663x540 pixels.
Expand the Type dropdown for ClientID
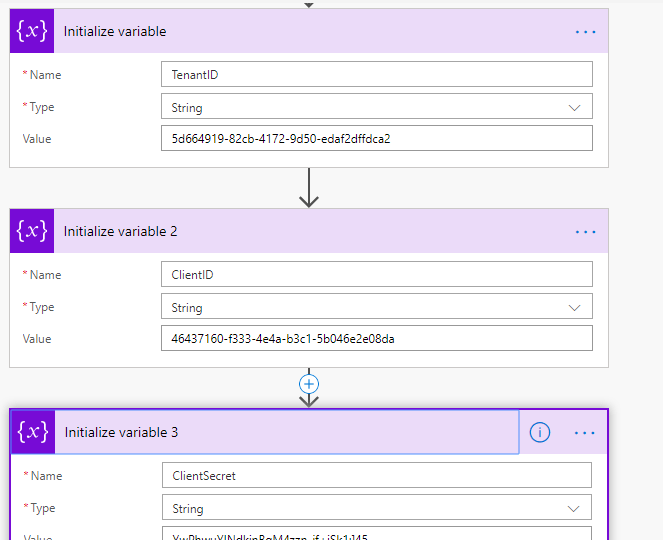click(x=377, y=307)
